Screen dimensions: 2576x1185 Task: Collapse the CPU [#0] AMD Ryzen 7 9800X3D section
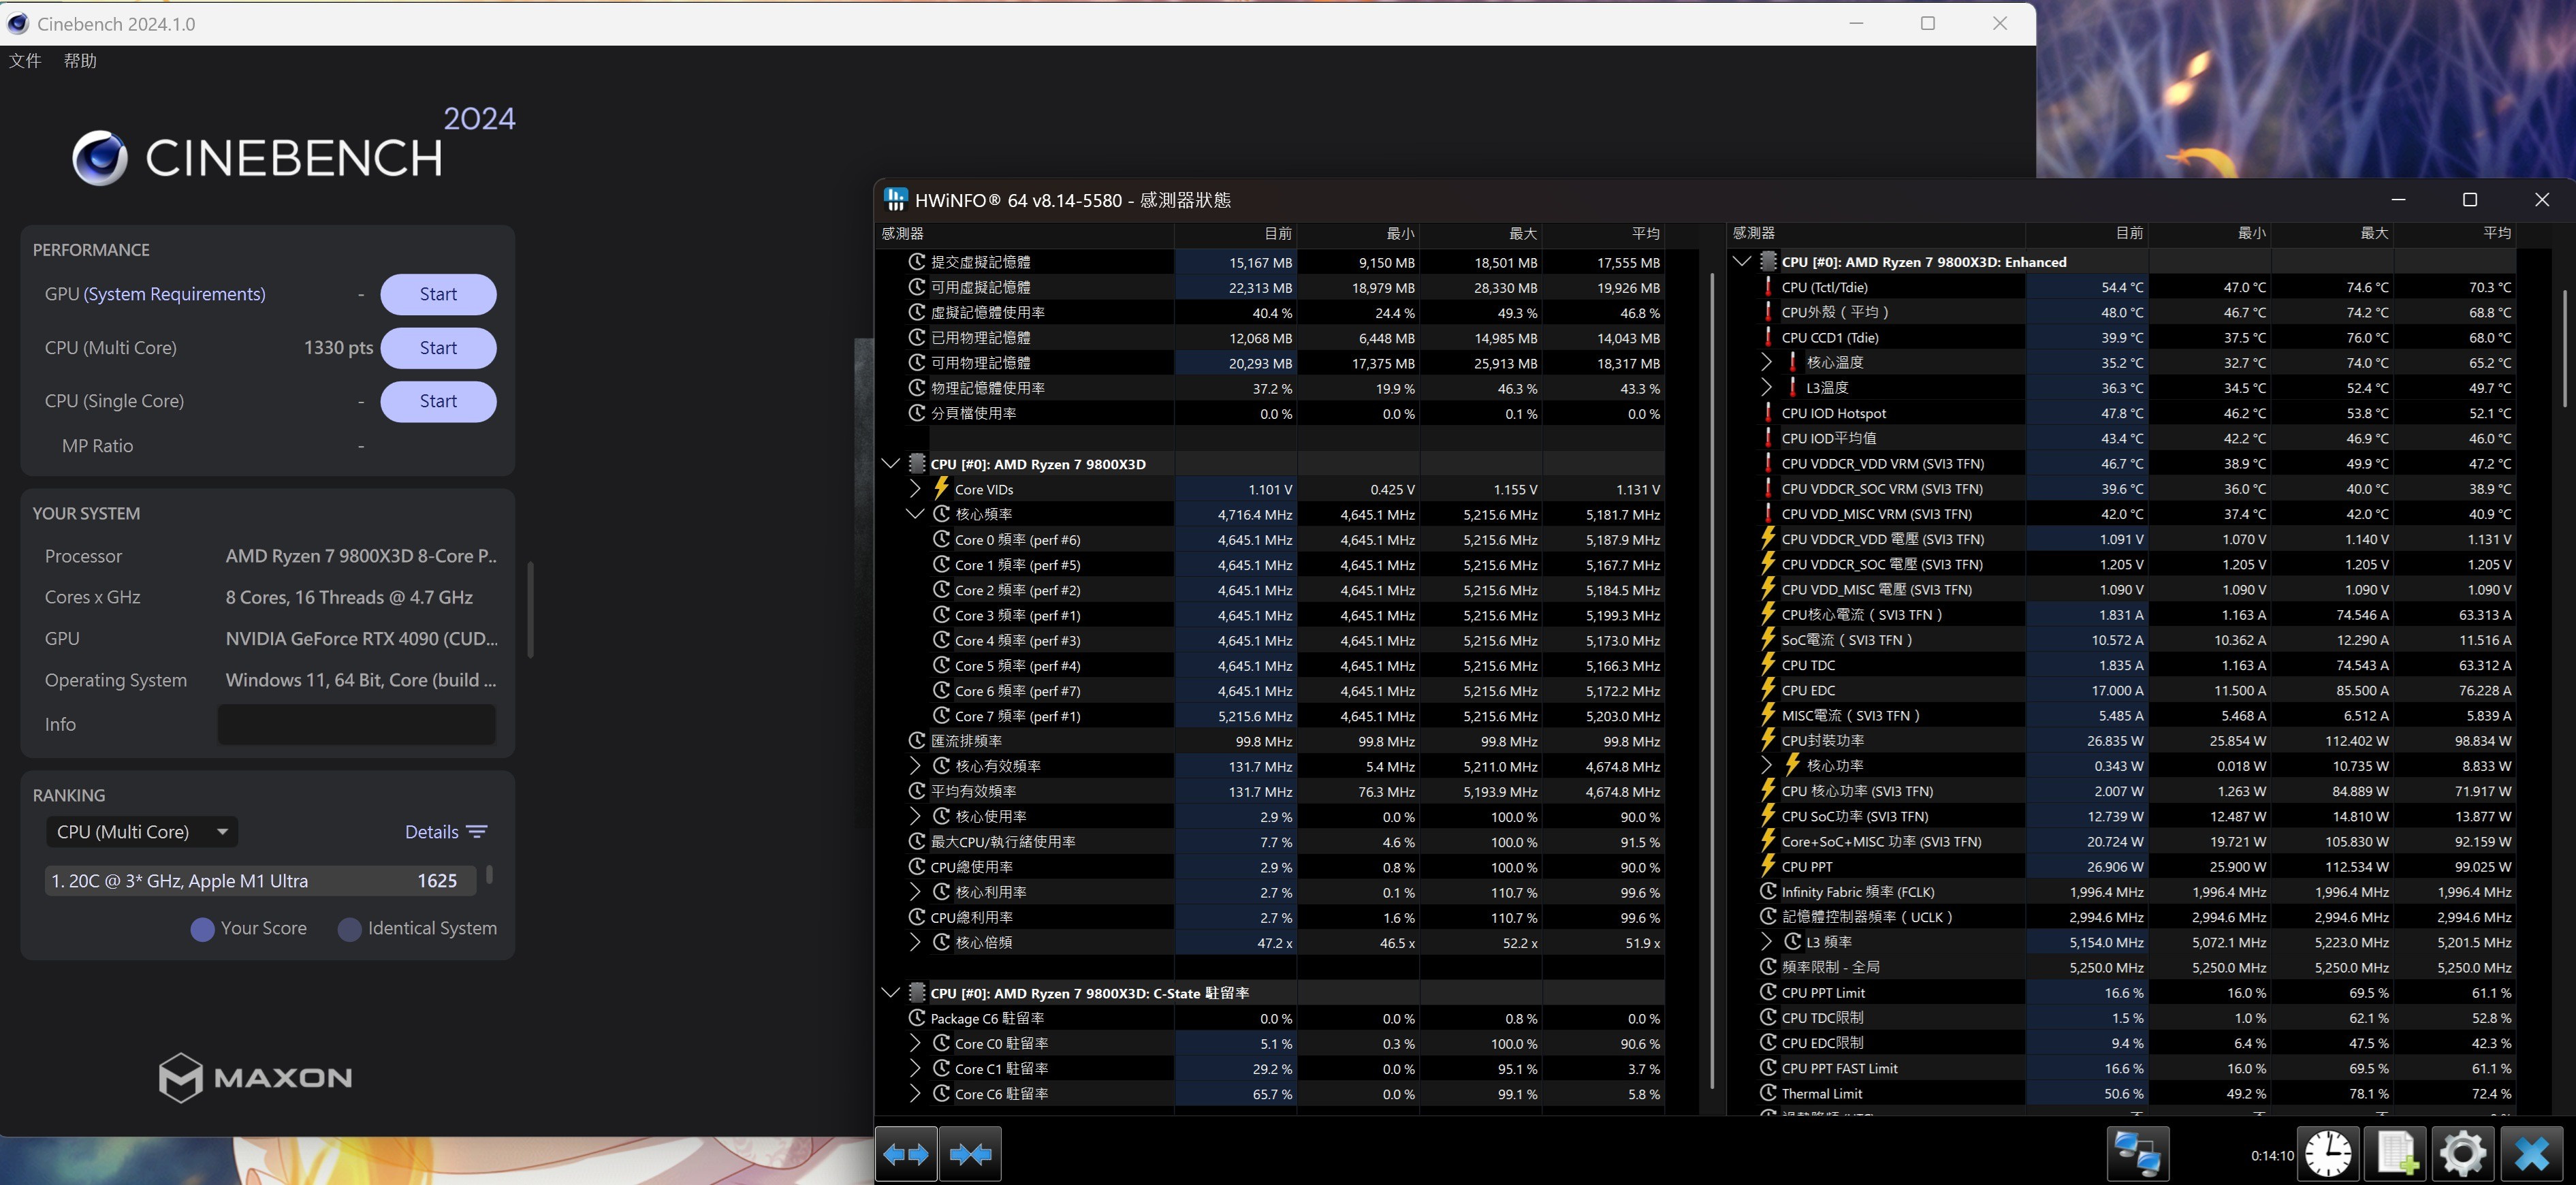(890, 463)
